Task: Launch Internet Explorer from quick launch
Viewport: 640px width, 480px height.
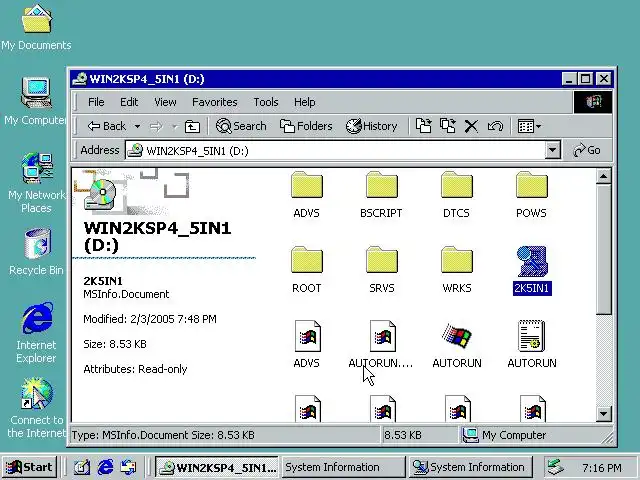Action: pos(105,467)
